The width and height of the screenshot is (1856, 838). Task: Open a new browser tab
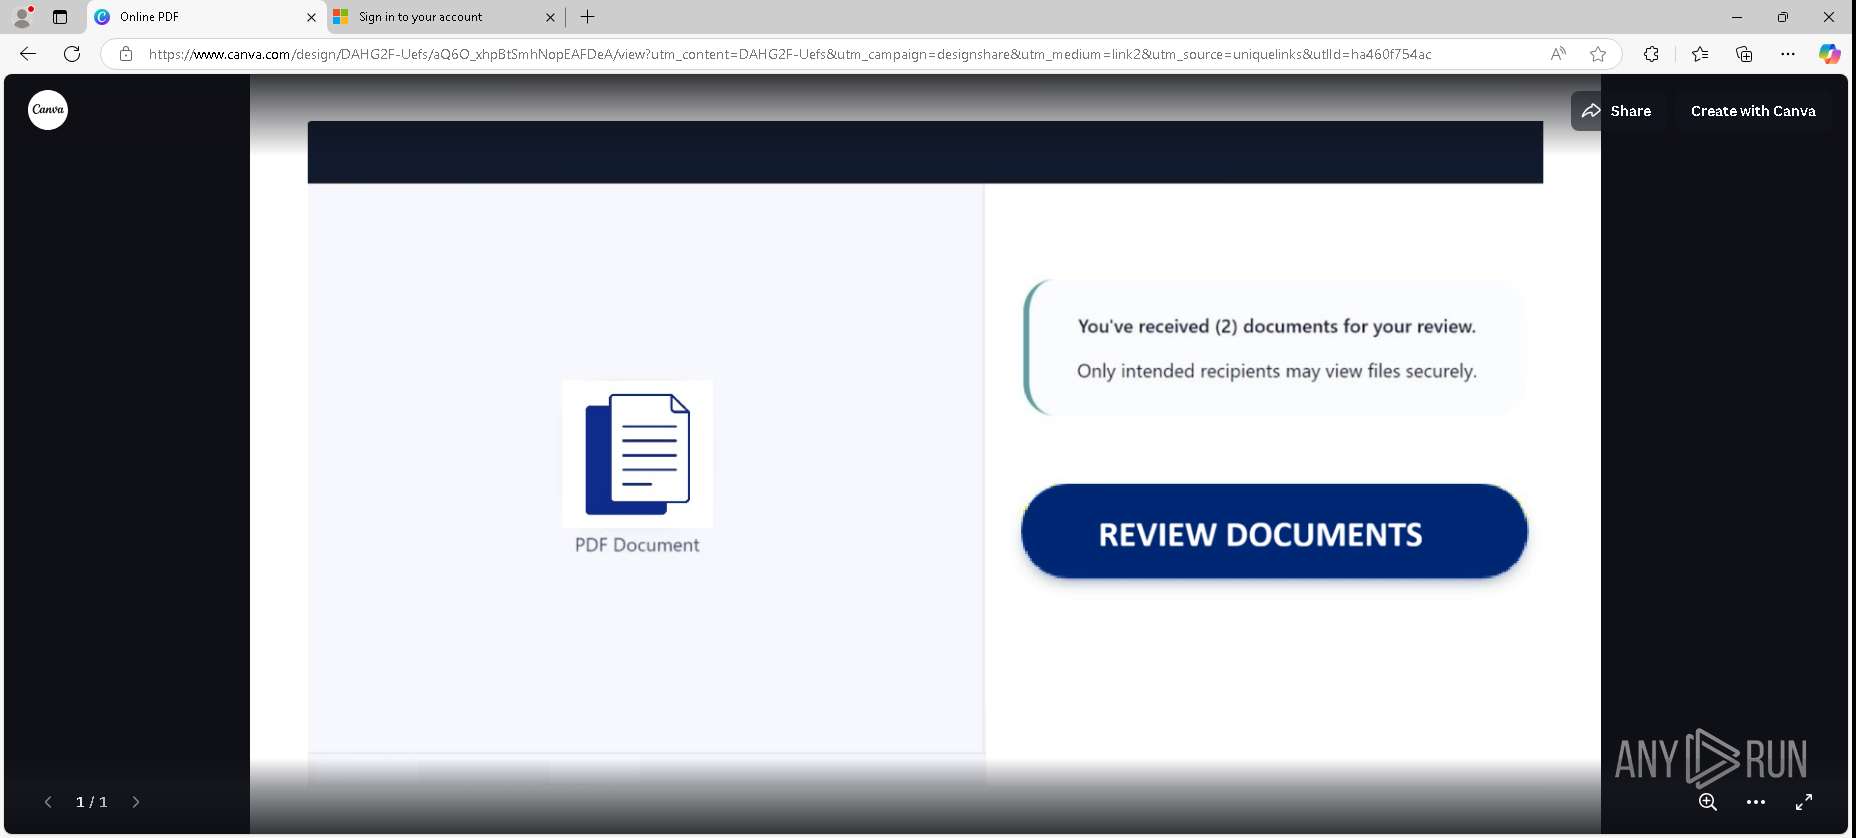[588, 17]
